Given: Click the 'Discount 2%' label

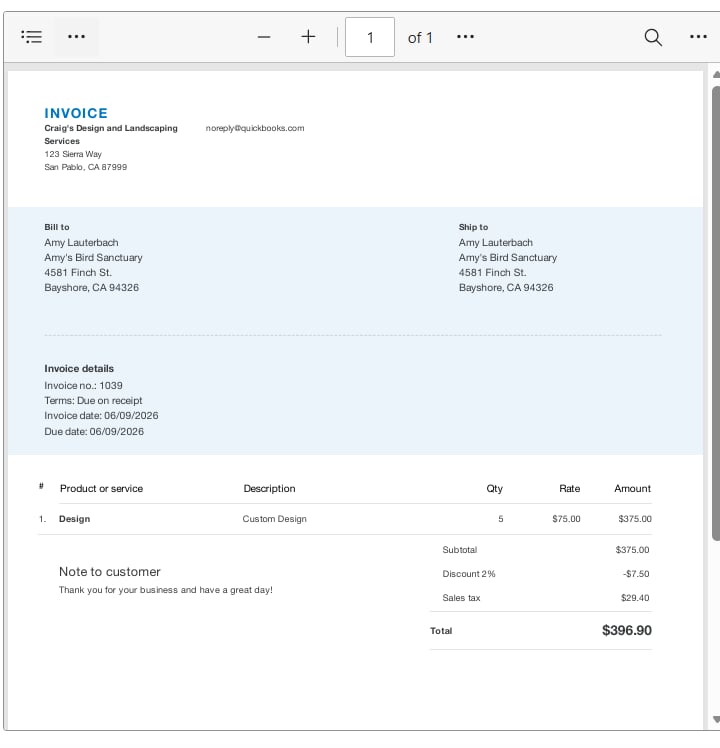Looking at the screenshot, I should tap(469, 574).
